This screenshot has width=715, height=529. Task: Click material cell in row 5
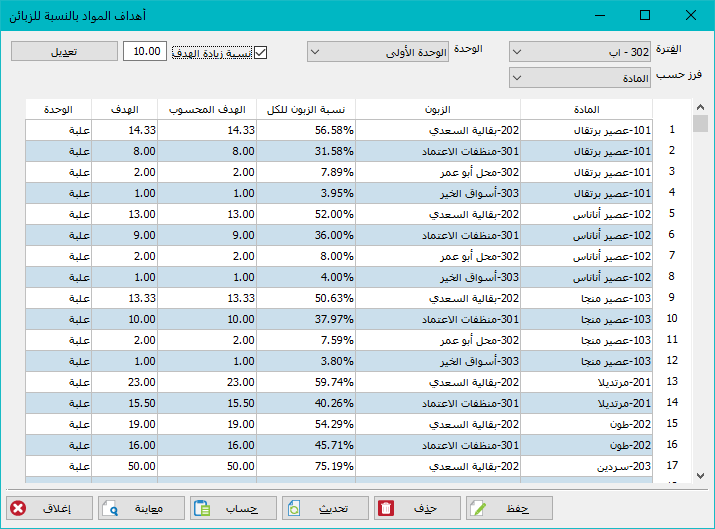click(x=586, y=214)
